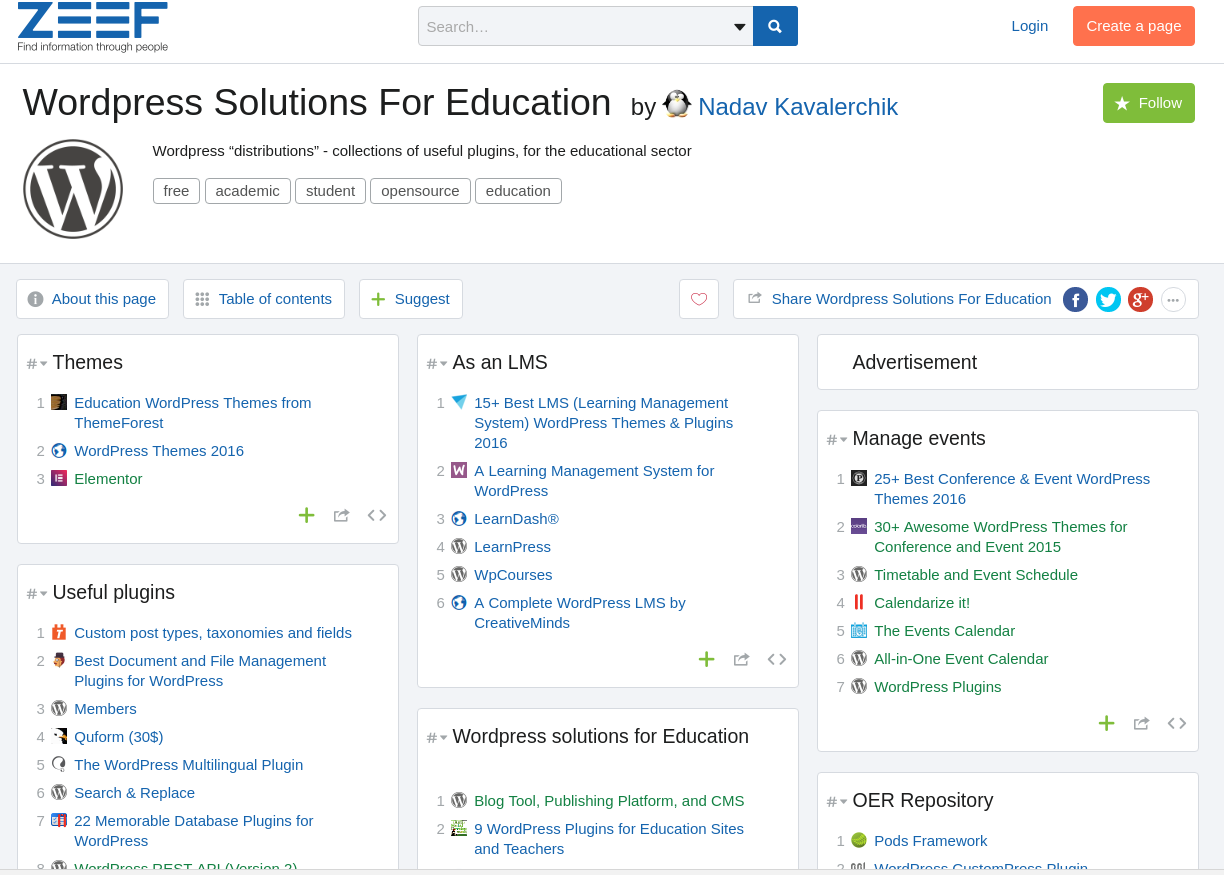
Task: Open WordPress Themes 2016 link
Action: click(159, 451)
